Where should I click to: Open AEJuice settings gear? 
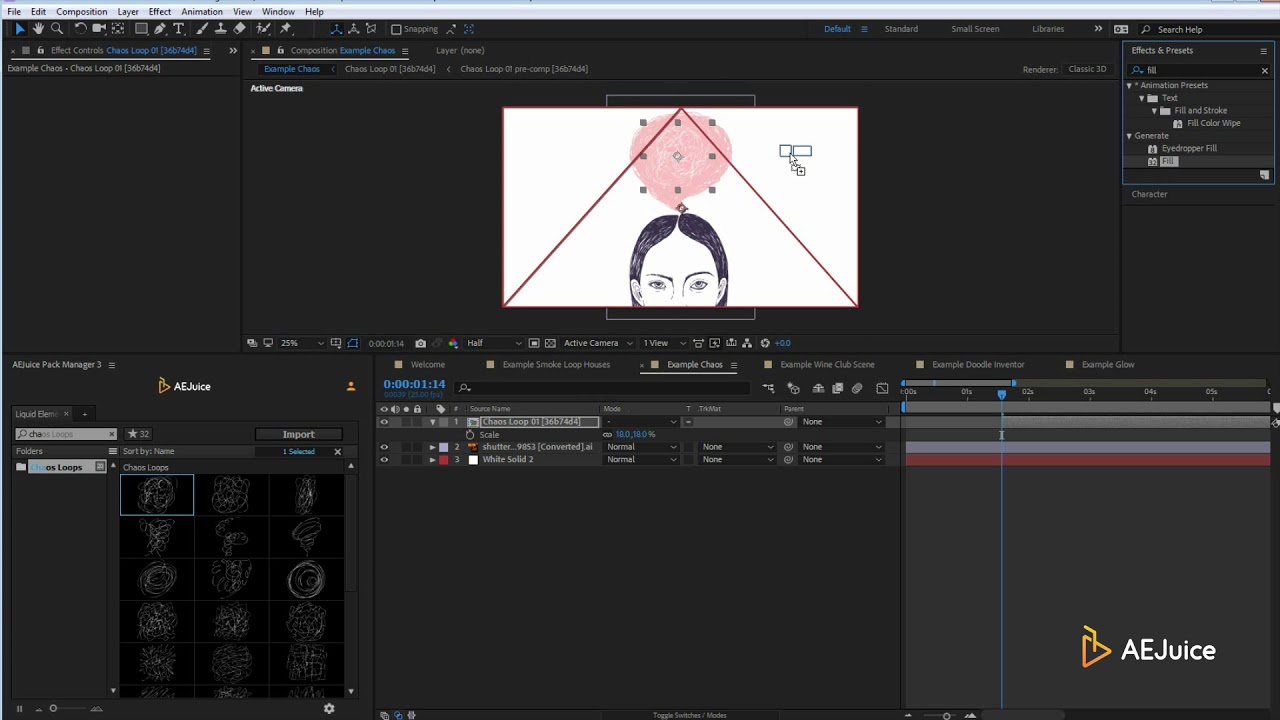click(329, 708)
